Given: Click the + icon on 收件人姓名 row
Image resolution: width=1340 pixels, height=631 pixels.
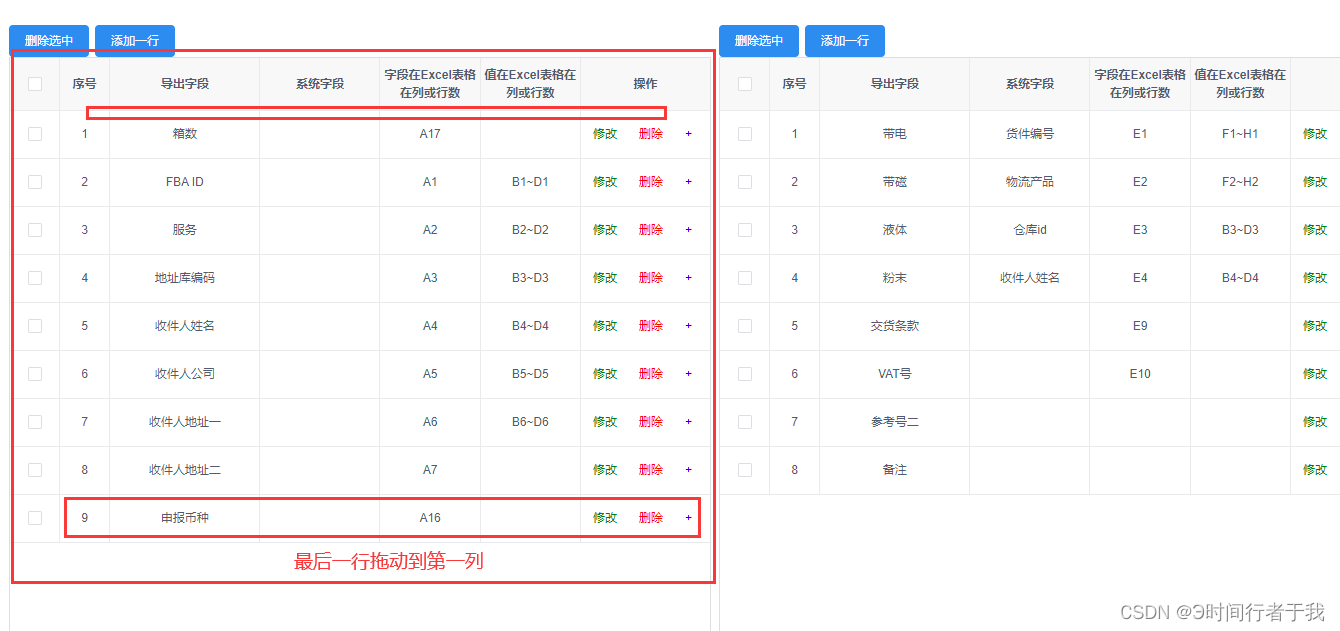Looking at the screenshot, I should coord(688,325).
